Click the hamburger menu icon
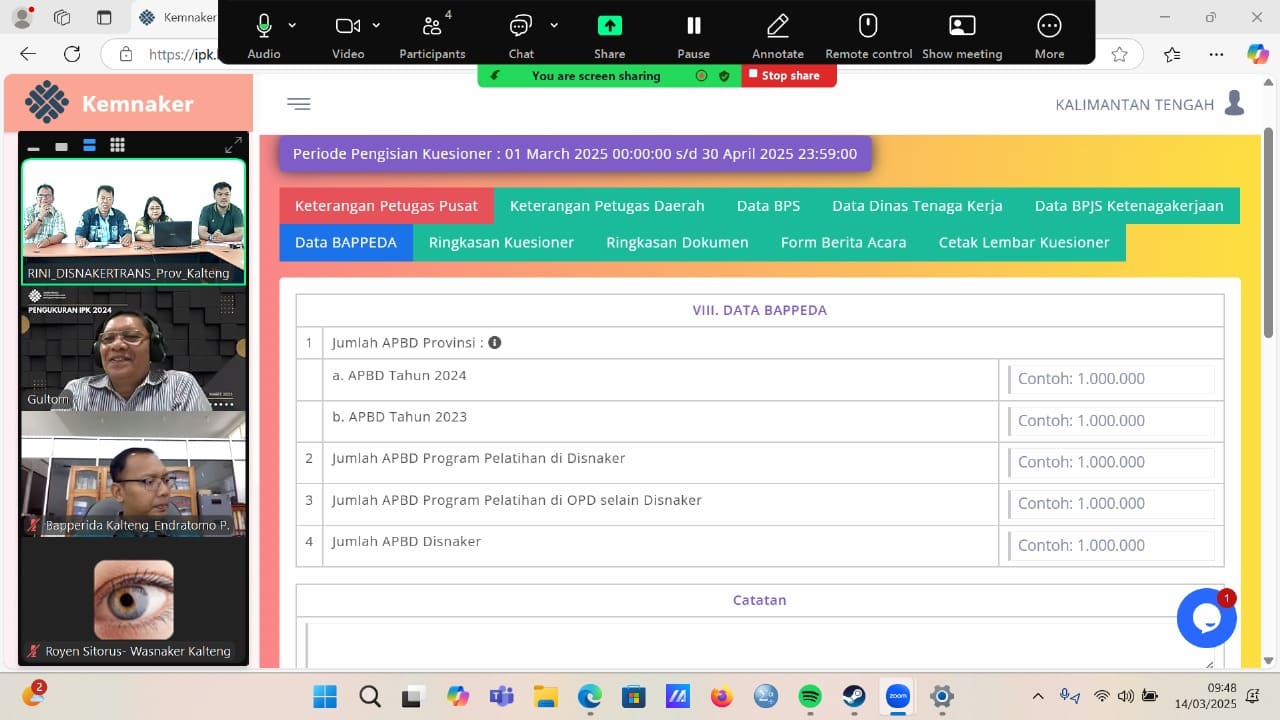The image size is (1280, 720). pyautogui.click(x=298, y=104)
